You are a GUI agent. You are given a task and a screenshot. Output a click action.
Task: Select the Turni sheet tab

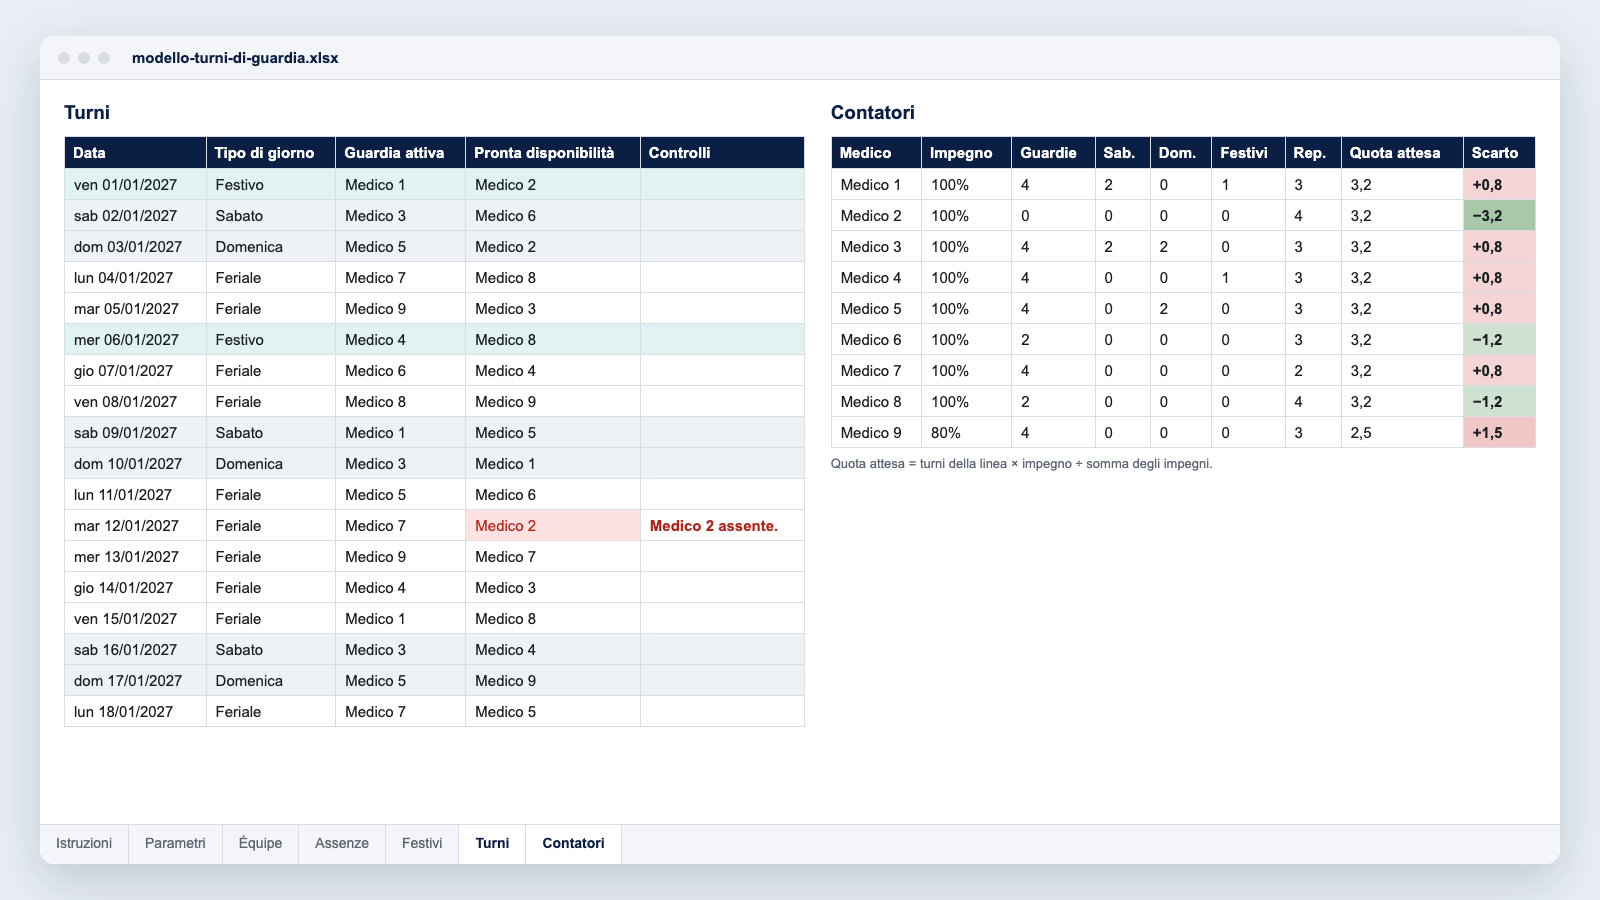(492, 843)
